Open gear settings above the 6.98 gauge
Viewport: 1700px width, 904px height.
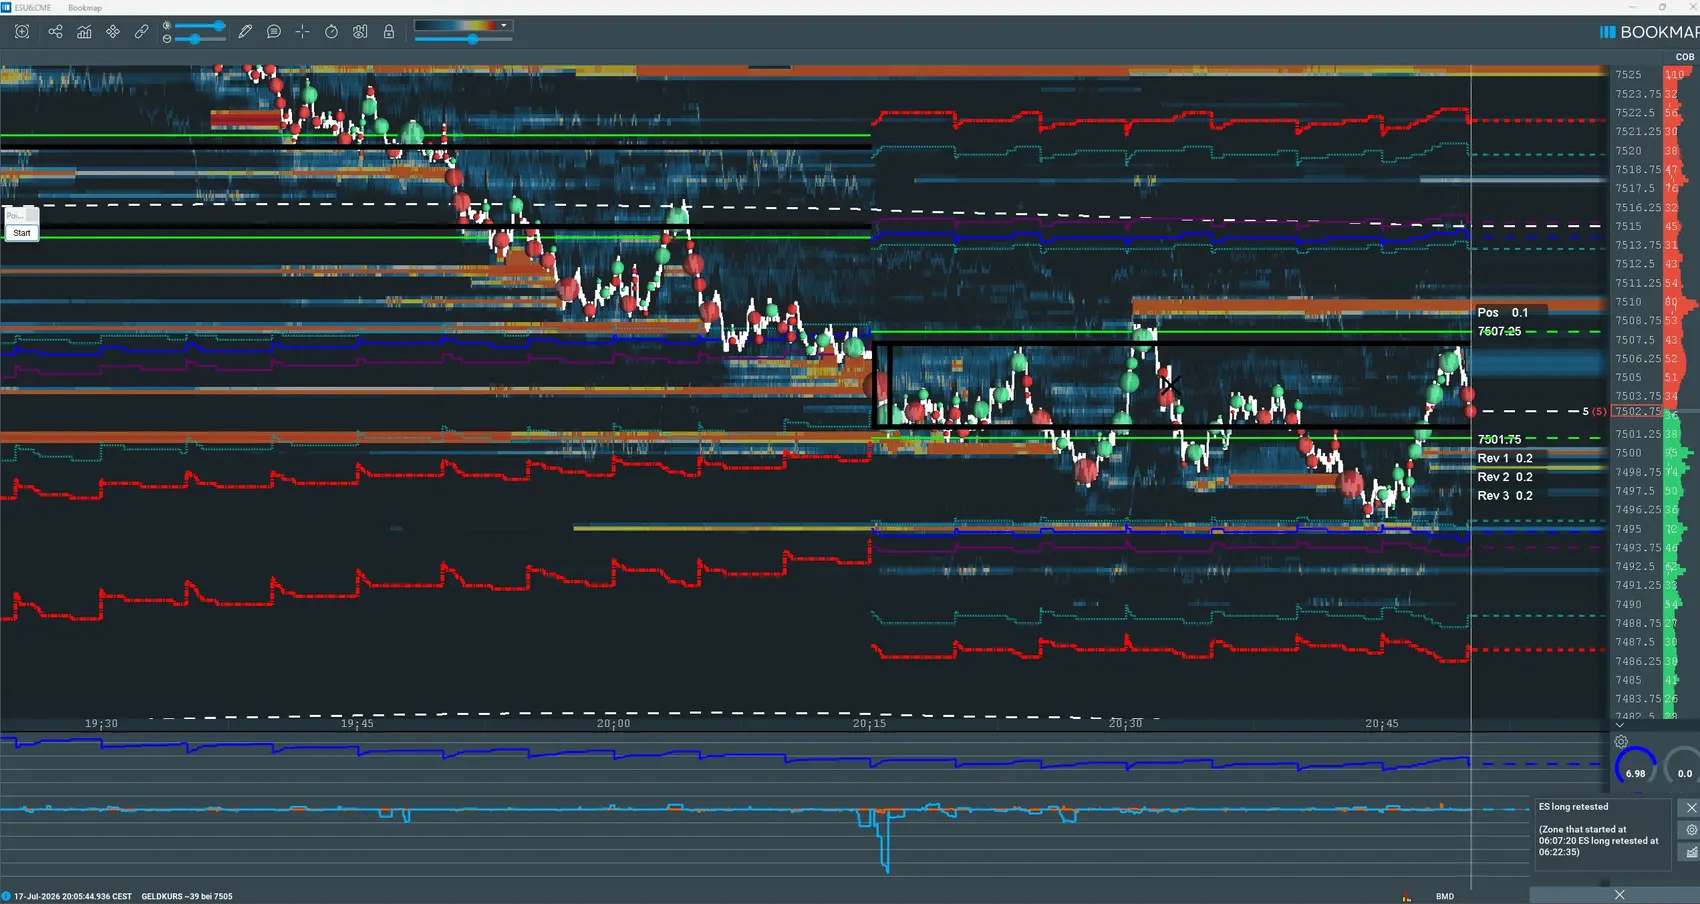(1621, 742)
